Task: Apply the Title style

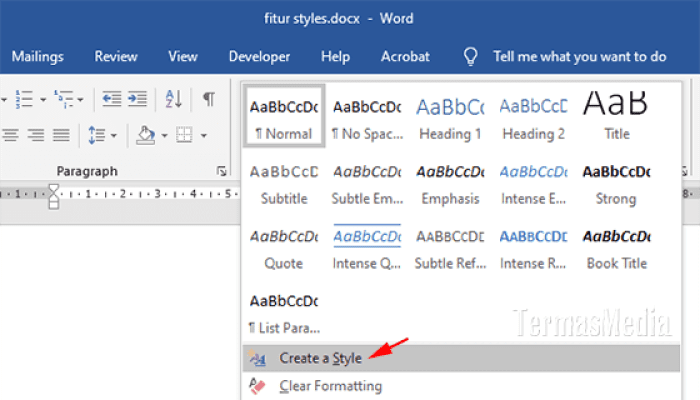Action: click(617, 118)
